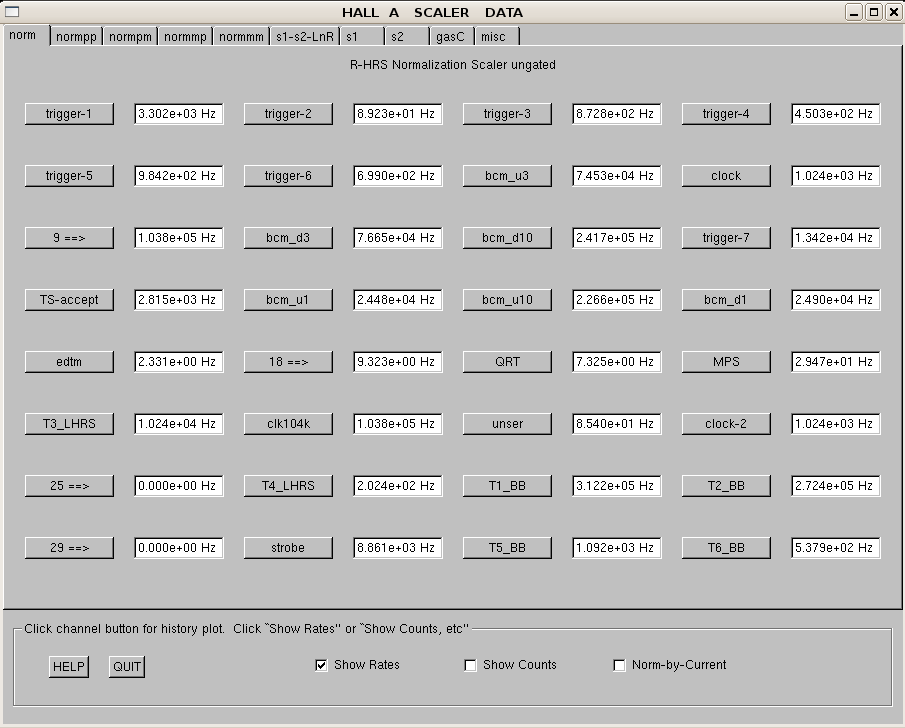Maximize the Hall A Scaler Data window

click(x=874, y=12)
